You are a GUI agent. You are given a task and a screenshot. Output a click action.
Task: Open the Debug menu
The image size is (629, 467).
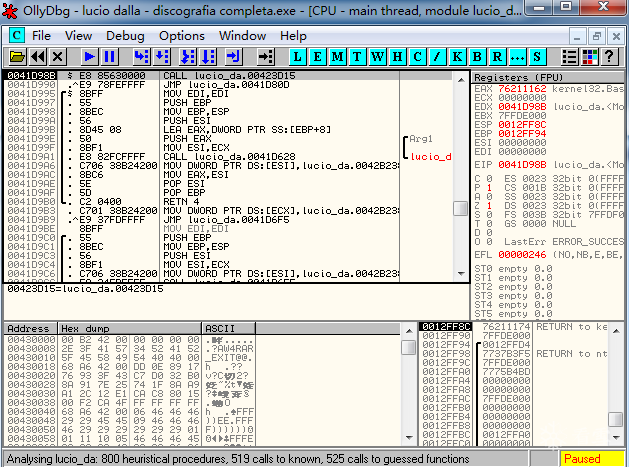125,36
